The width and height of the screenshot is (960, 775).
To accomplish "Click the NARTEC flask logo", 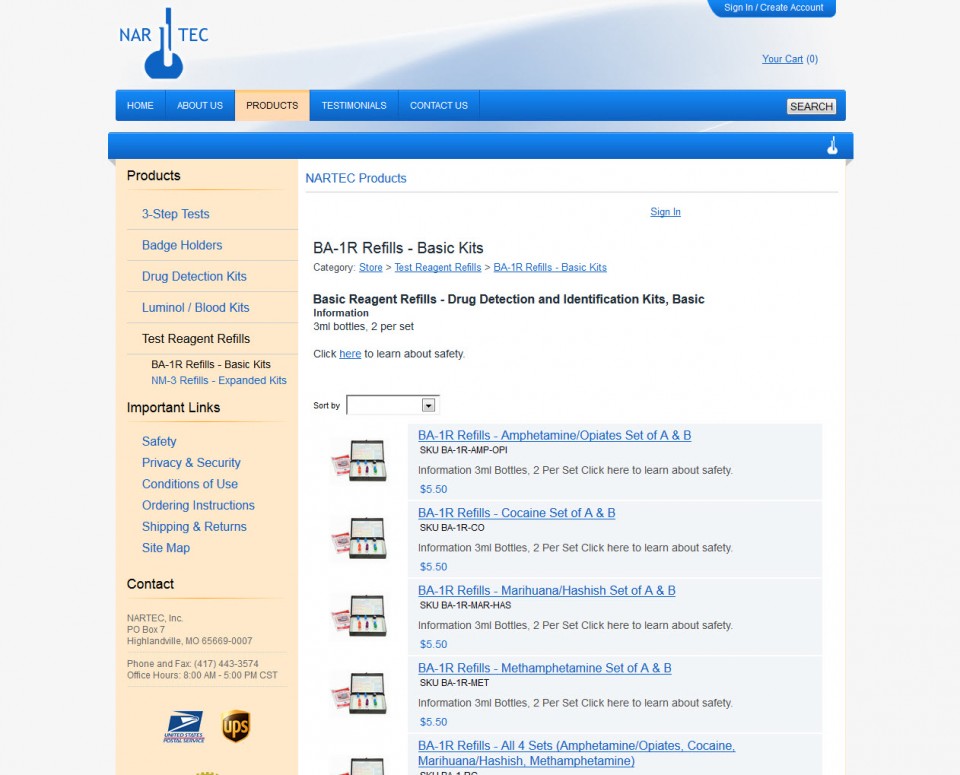I will [164, 43].
